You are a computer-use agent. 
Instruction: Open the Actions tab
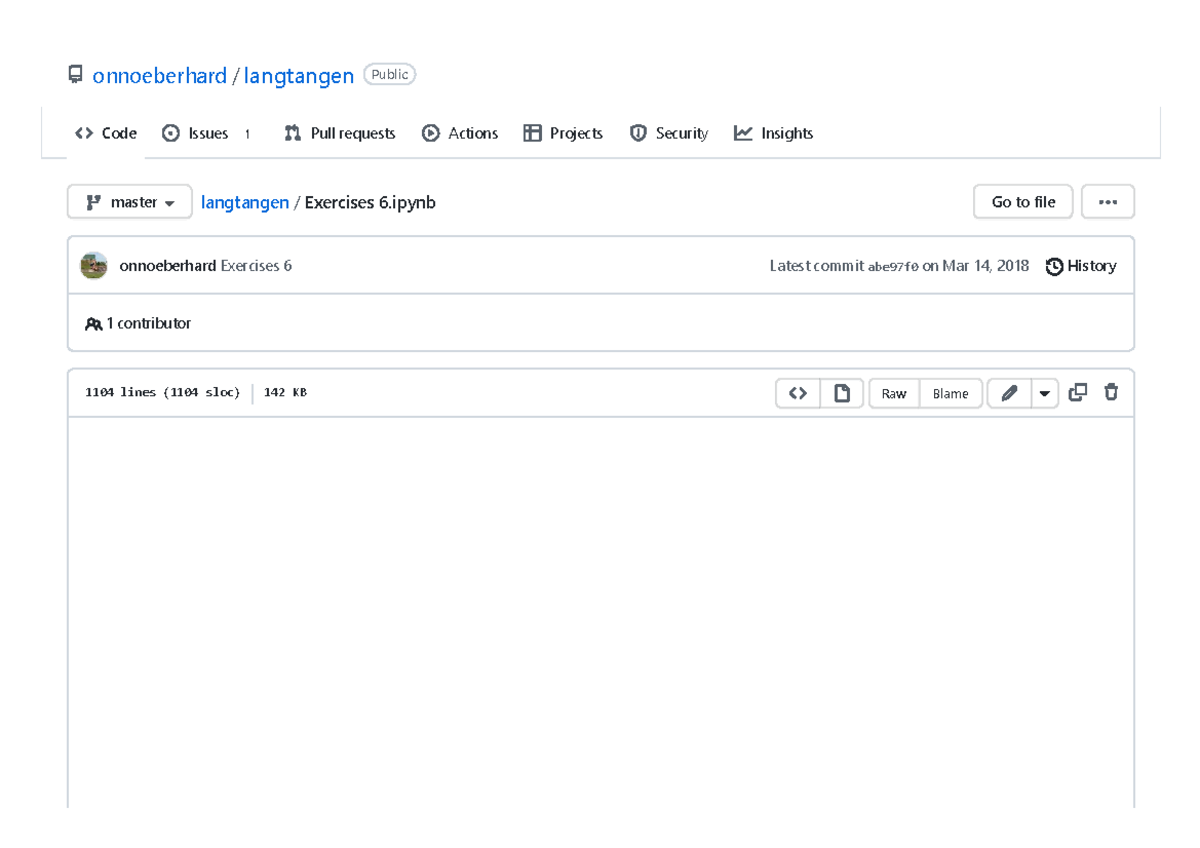(x=460, y=133)
